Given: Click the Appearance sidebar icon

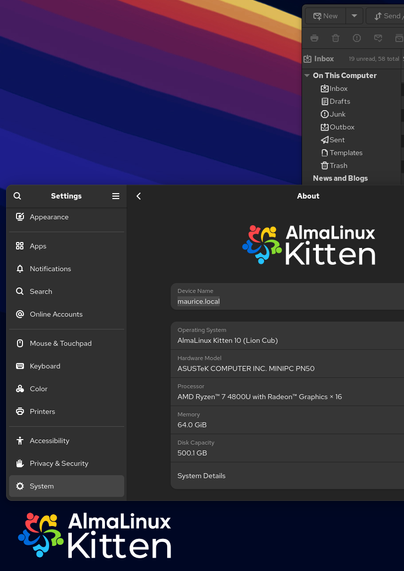Looking at the screenshot, I should click(x=20, y=217).
